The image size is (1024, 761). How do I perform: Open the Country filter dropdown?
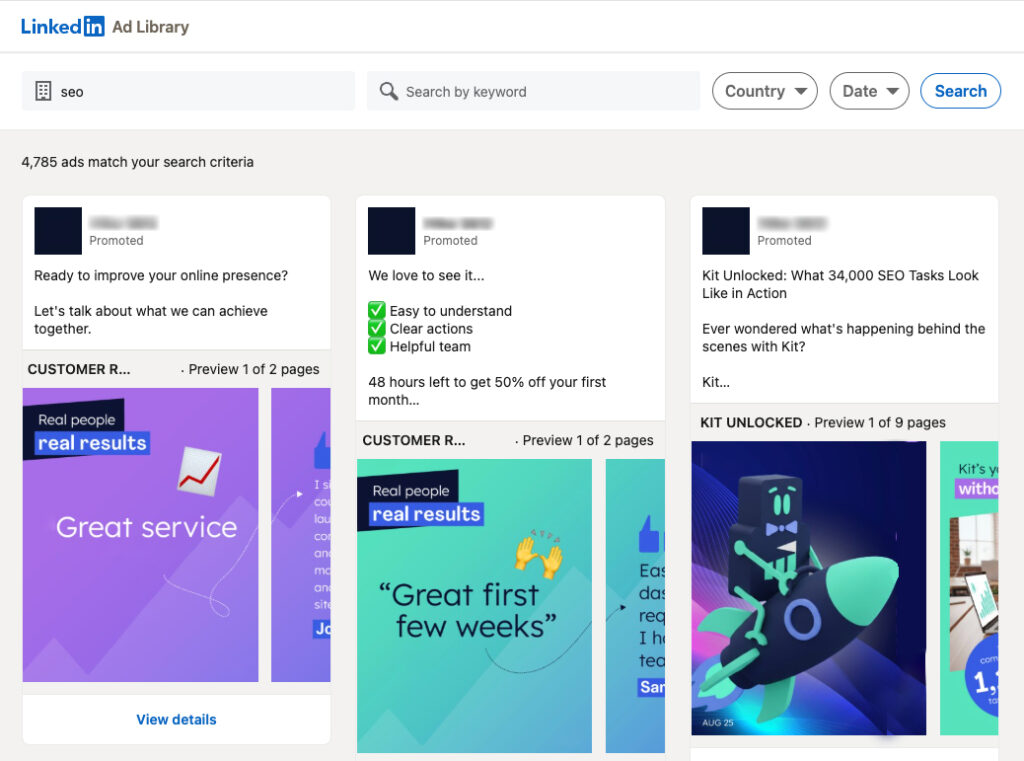(x=764, y=91)
